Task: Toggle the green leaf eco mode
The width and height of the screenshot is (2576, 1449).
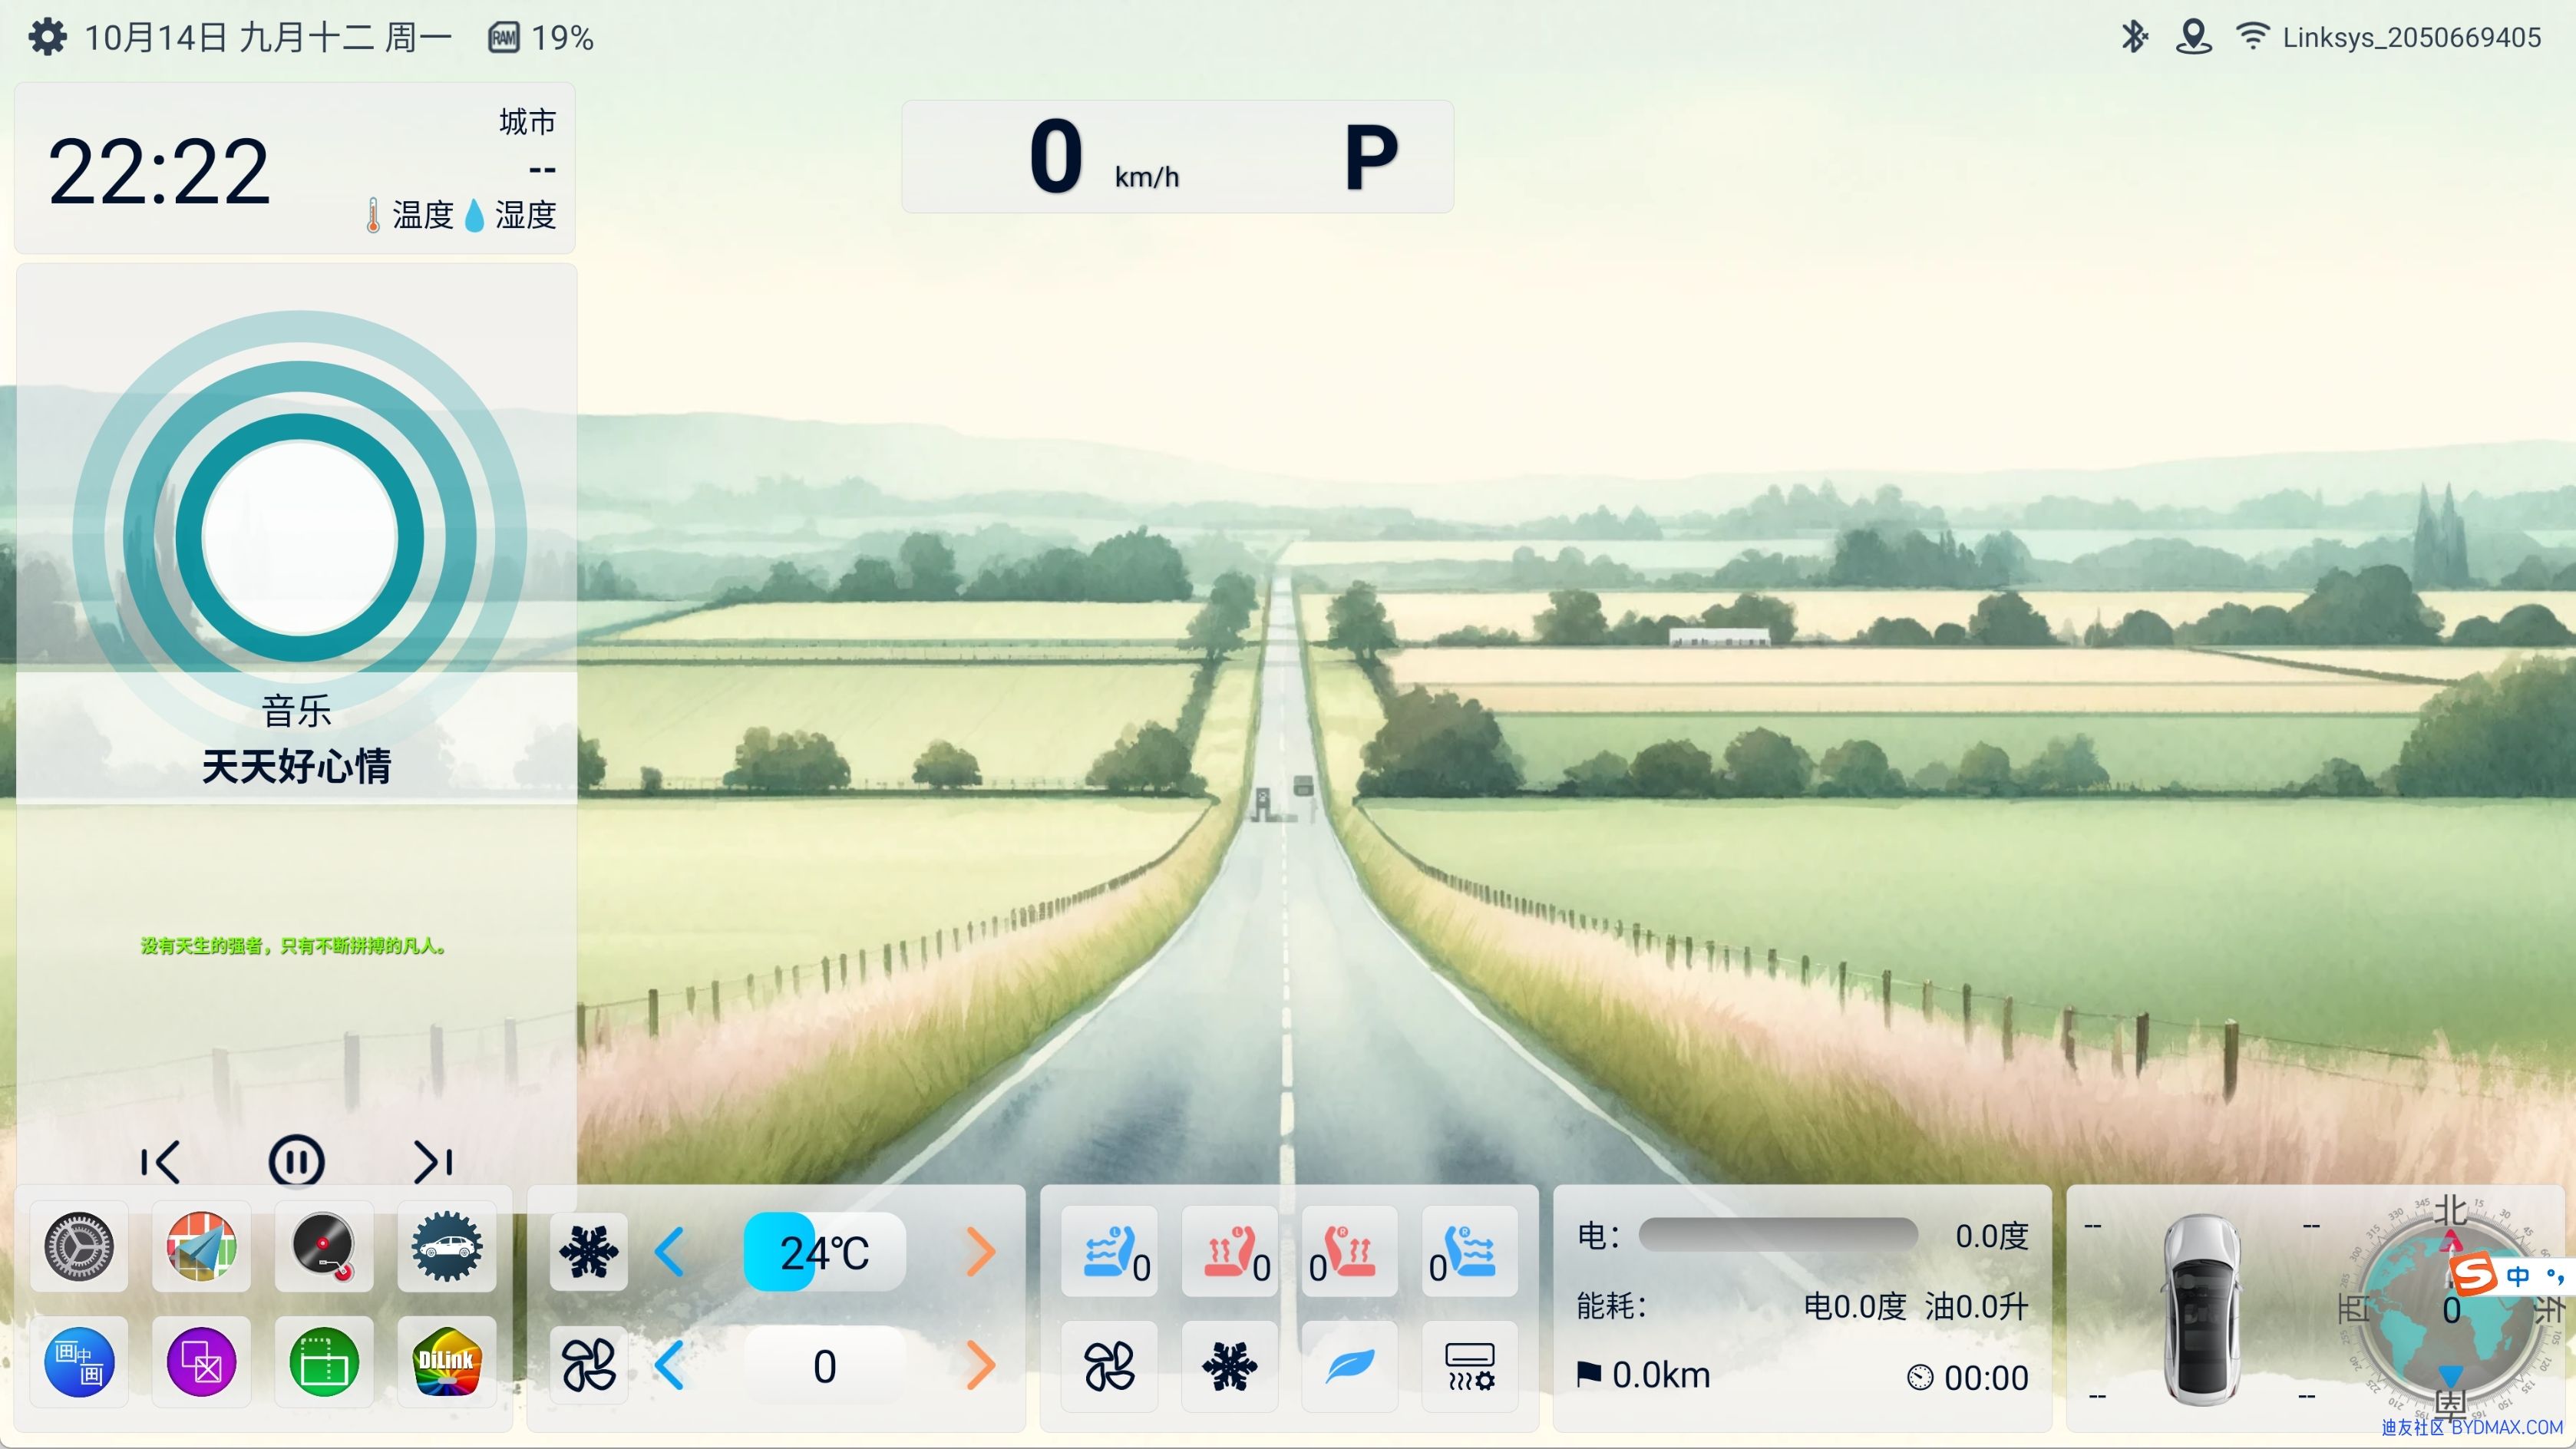Action: (1349, 1366)
